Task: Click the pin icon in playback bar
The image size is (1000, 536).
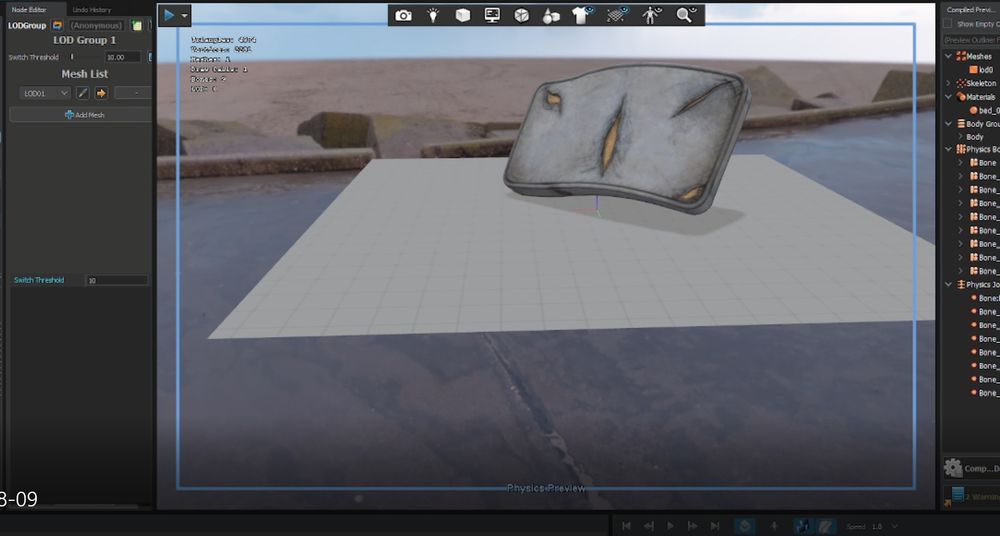Action: point(774,526)
